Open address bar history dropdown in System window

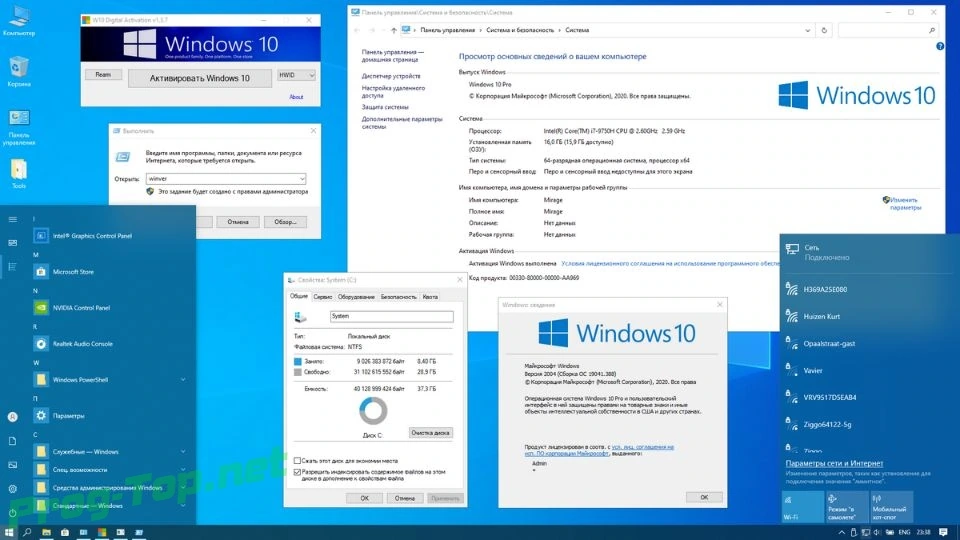[808, 30]
